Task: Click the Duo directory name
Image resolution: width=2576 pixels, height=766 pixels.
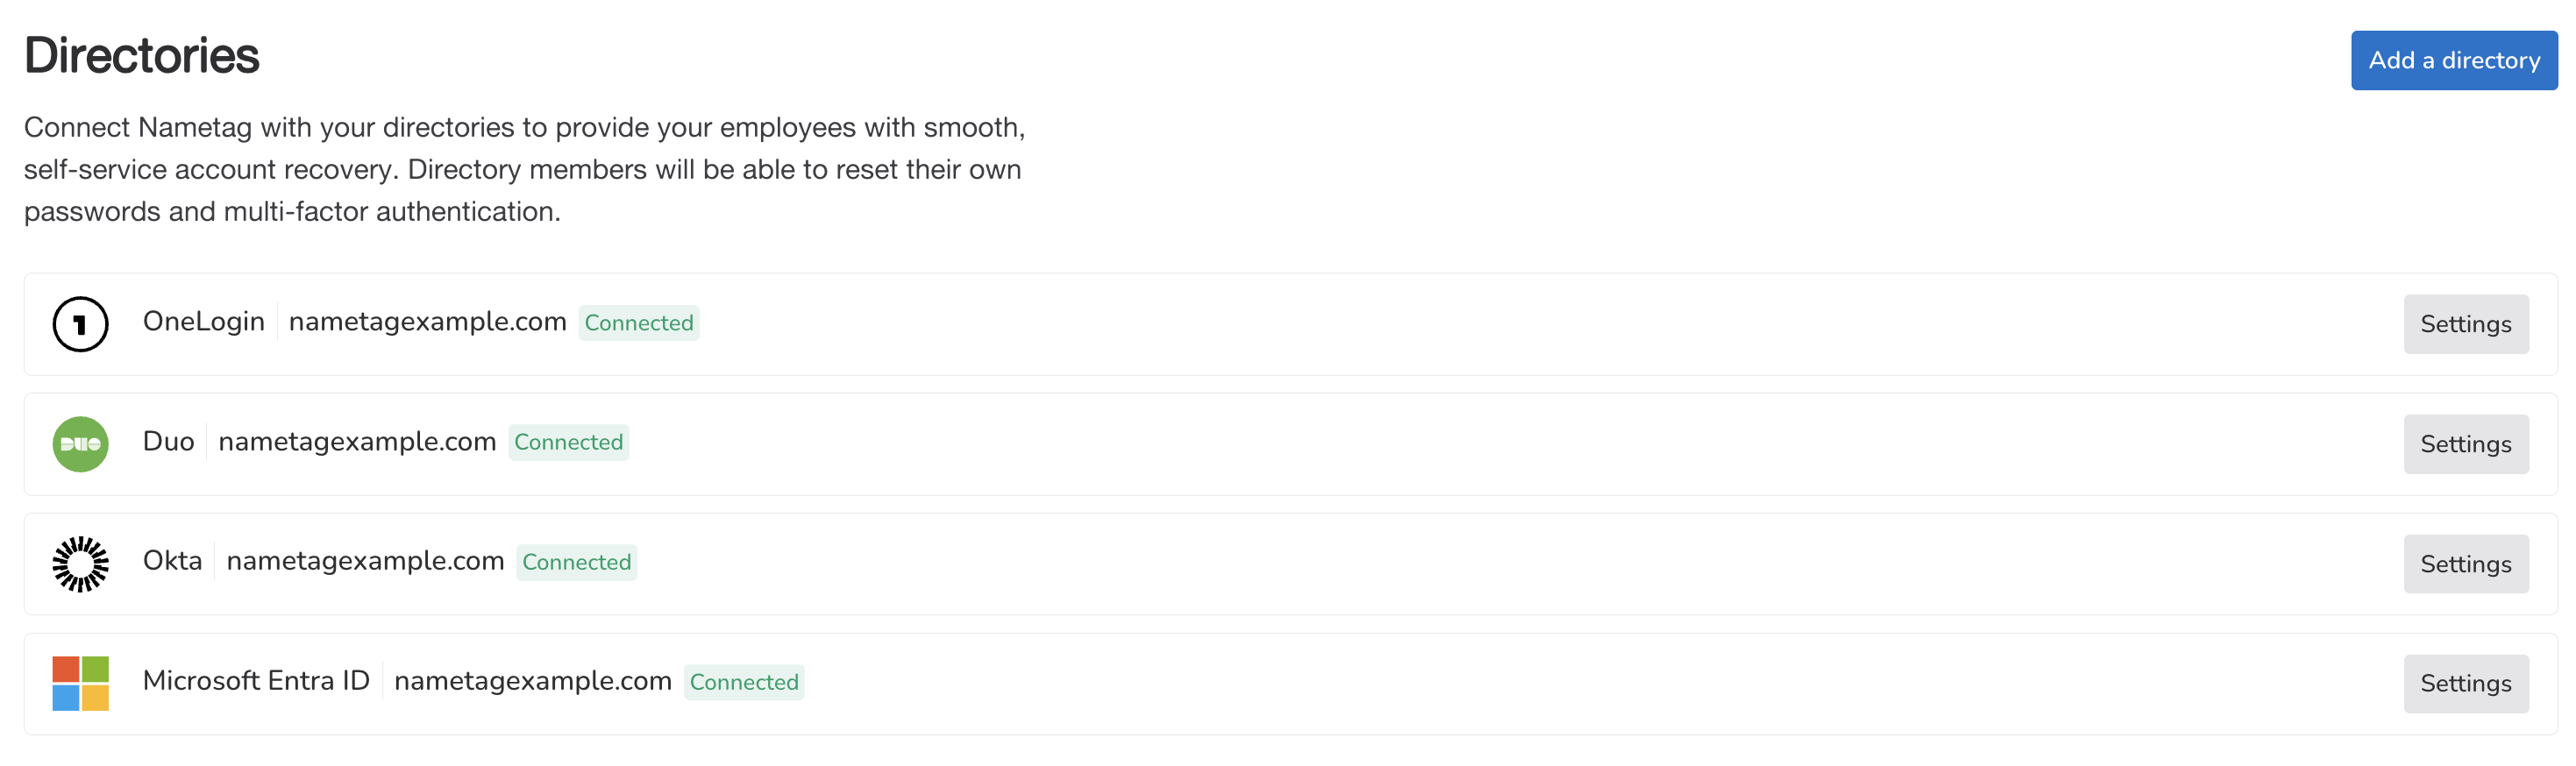Action: [168, 442]
